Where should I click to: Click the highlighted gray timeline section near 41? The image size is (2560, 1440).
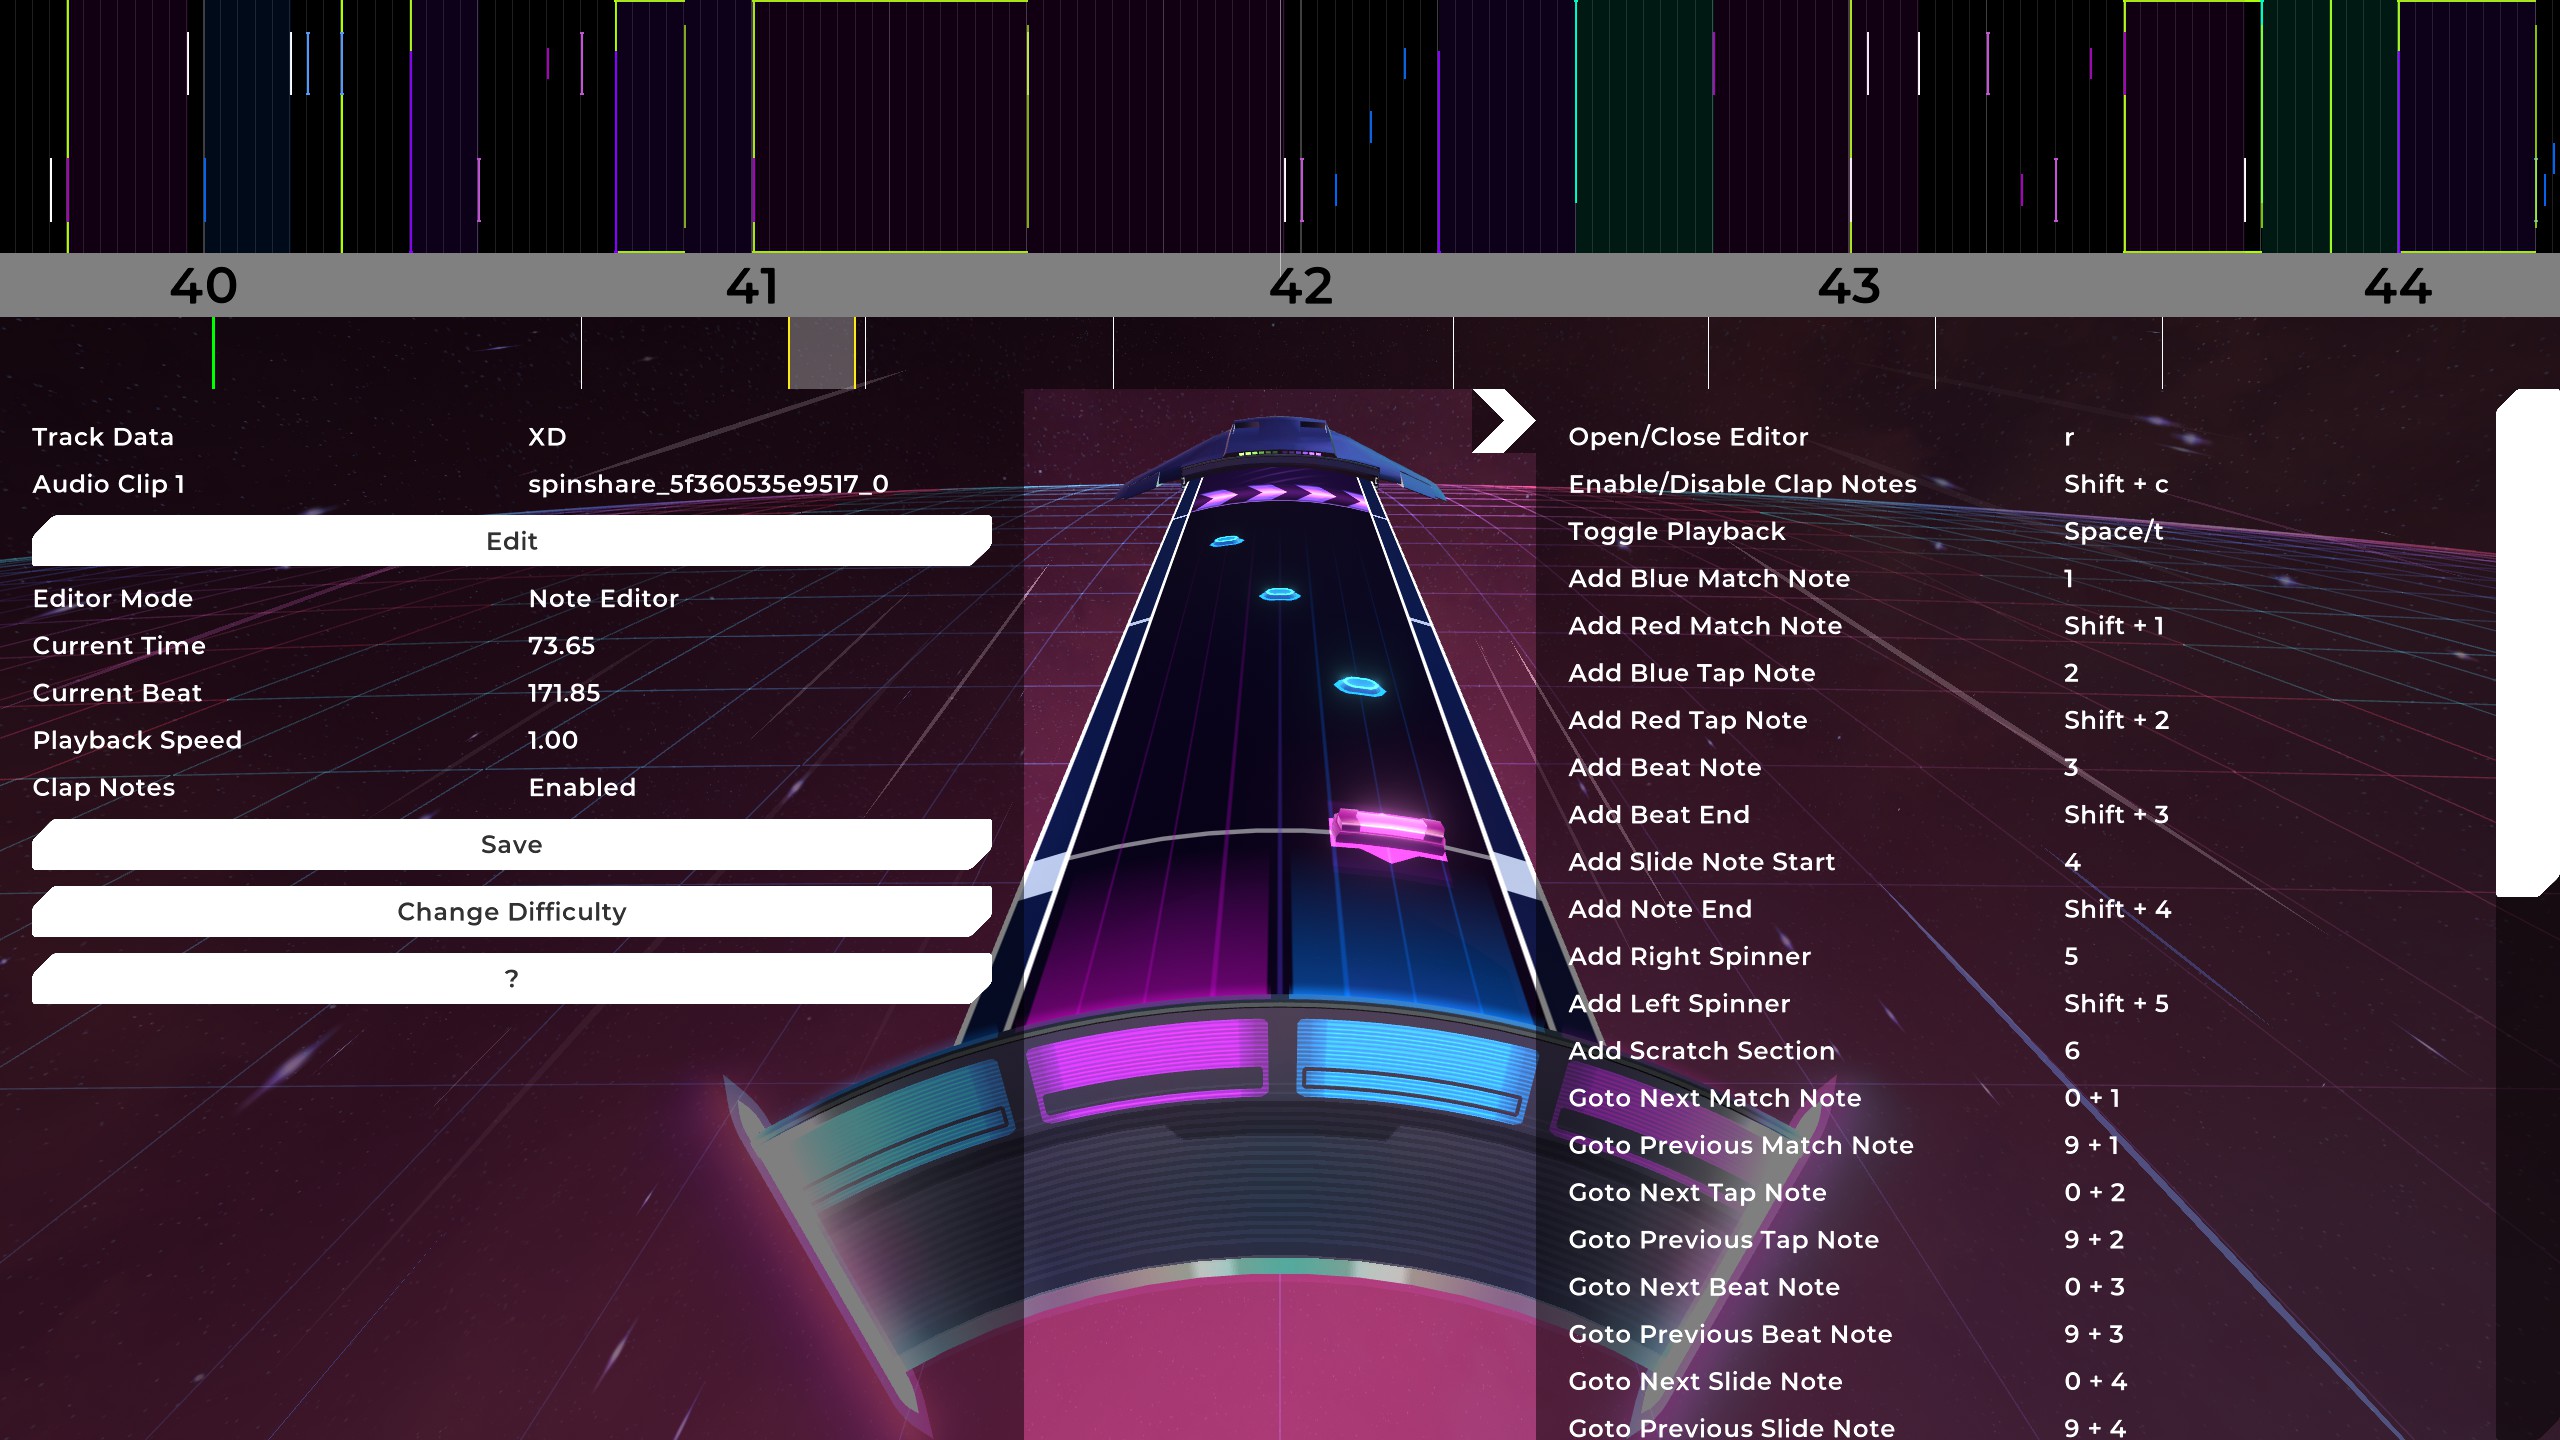coord(821,353)
